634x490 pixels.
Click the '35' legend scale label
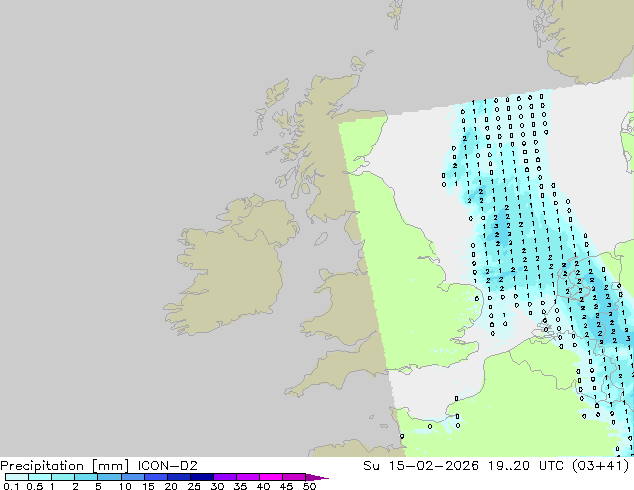[x=240, y=486]
